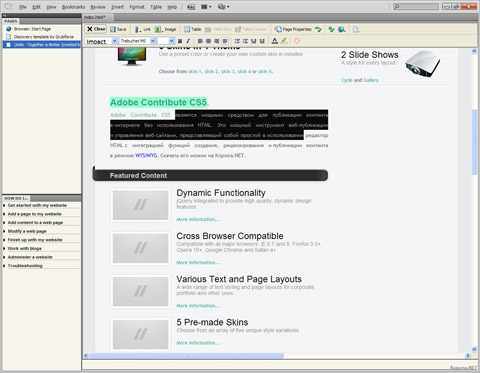This screenshot has height=373, width=480.
Task: Select the Unite - Together is Better page
Action: 42,45
